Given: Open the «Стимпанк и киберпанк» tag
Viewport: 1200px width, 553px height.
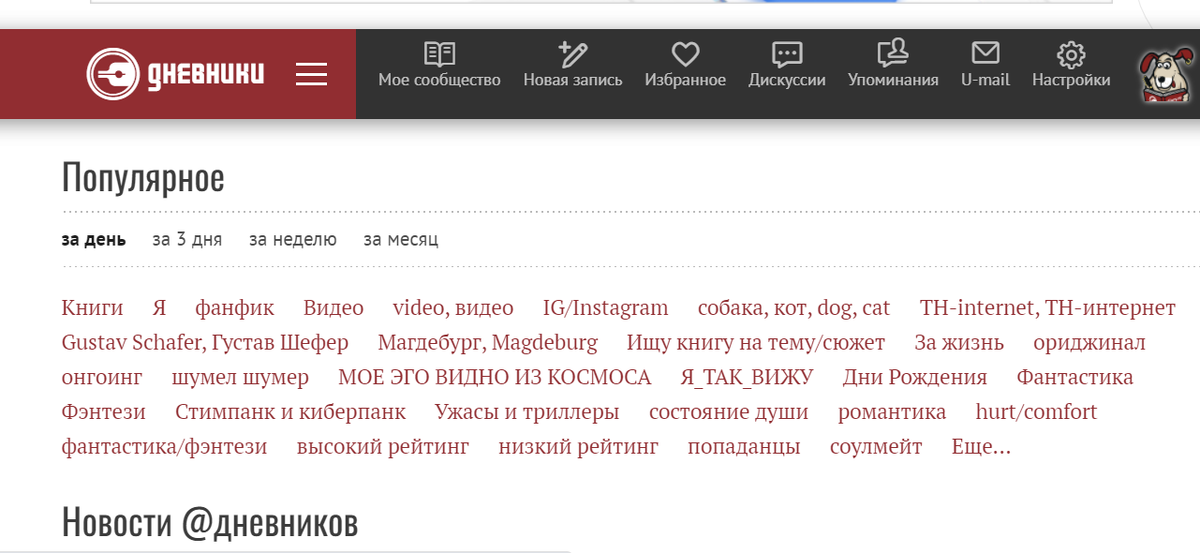Looking at the screenshot, I should coord(291,412).
